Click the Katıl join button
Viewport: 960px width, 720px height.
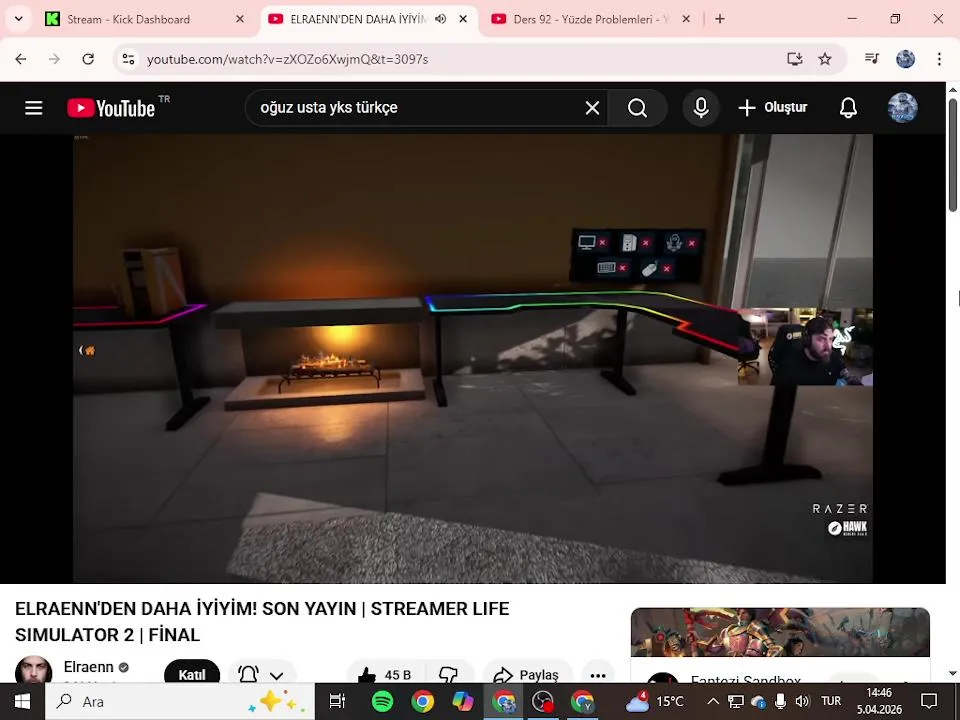(192, 673)
